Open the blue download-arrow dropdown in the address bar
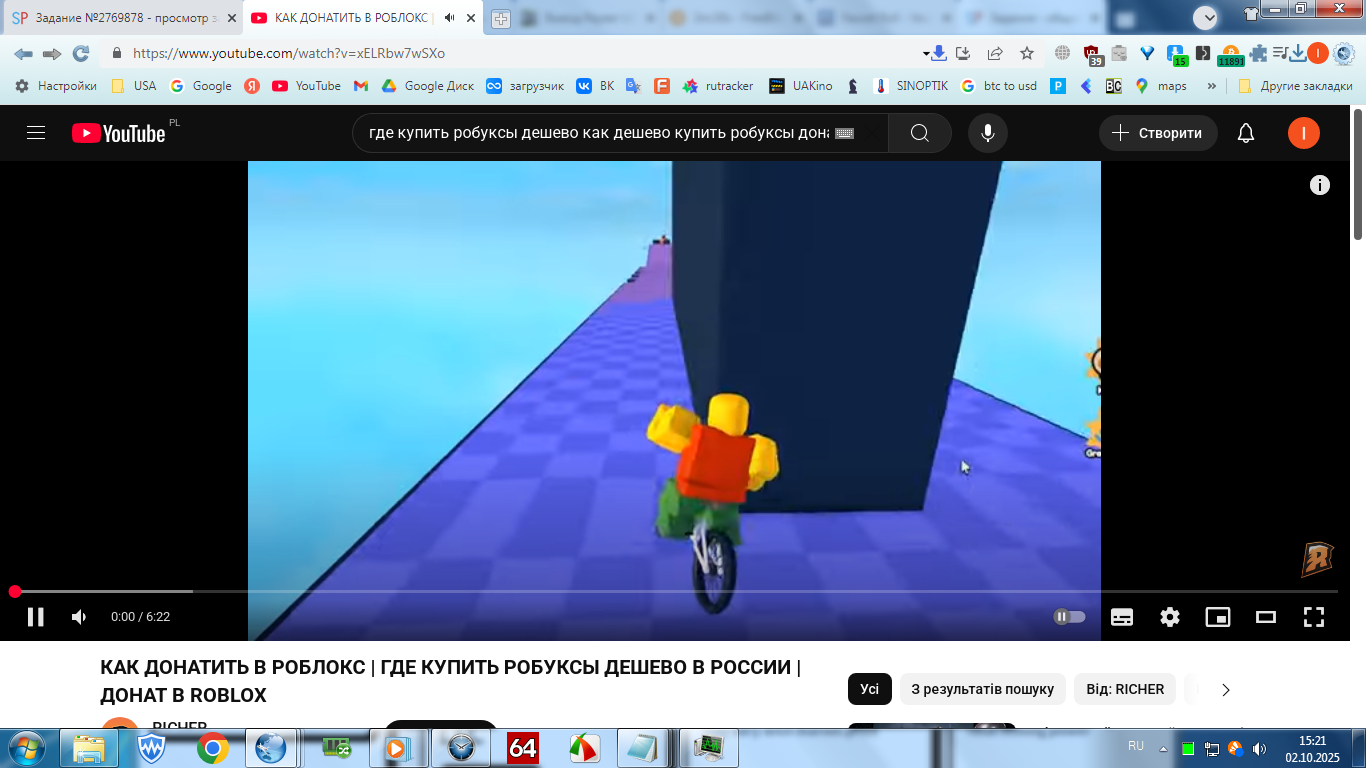This screenshot has width=1366, height=768. [x=936, y=54]
